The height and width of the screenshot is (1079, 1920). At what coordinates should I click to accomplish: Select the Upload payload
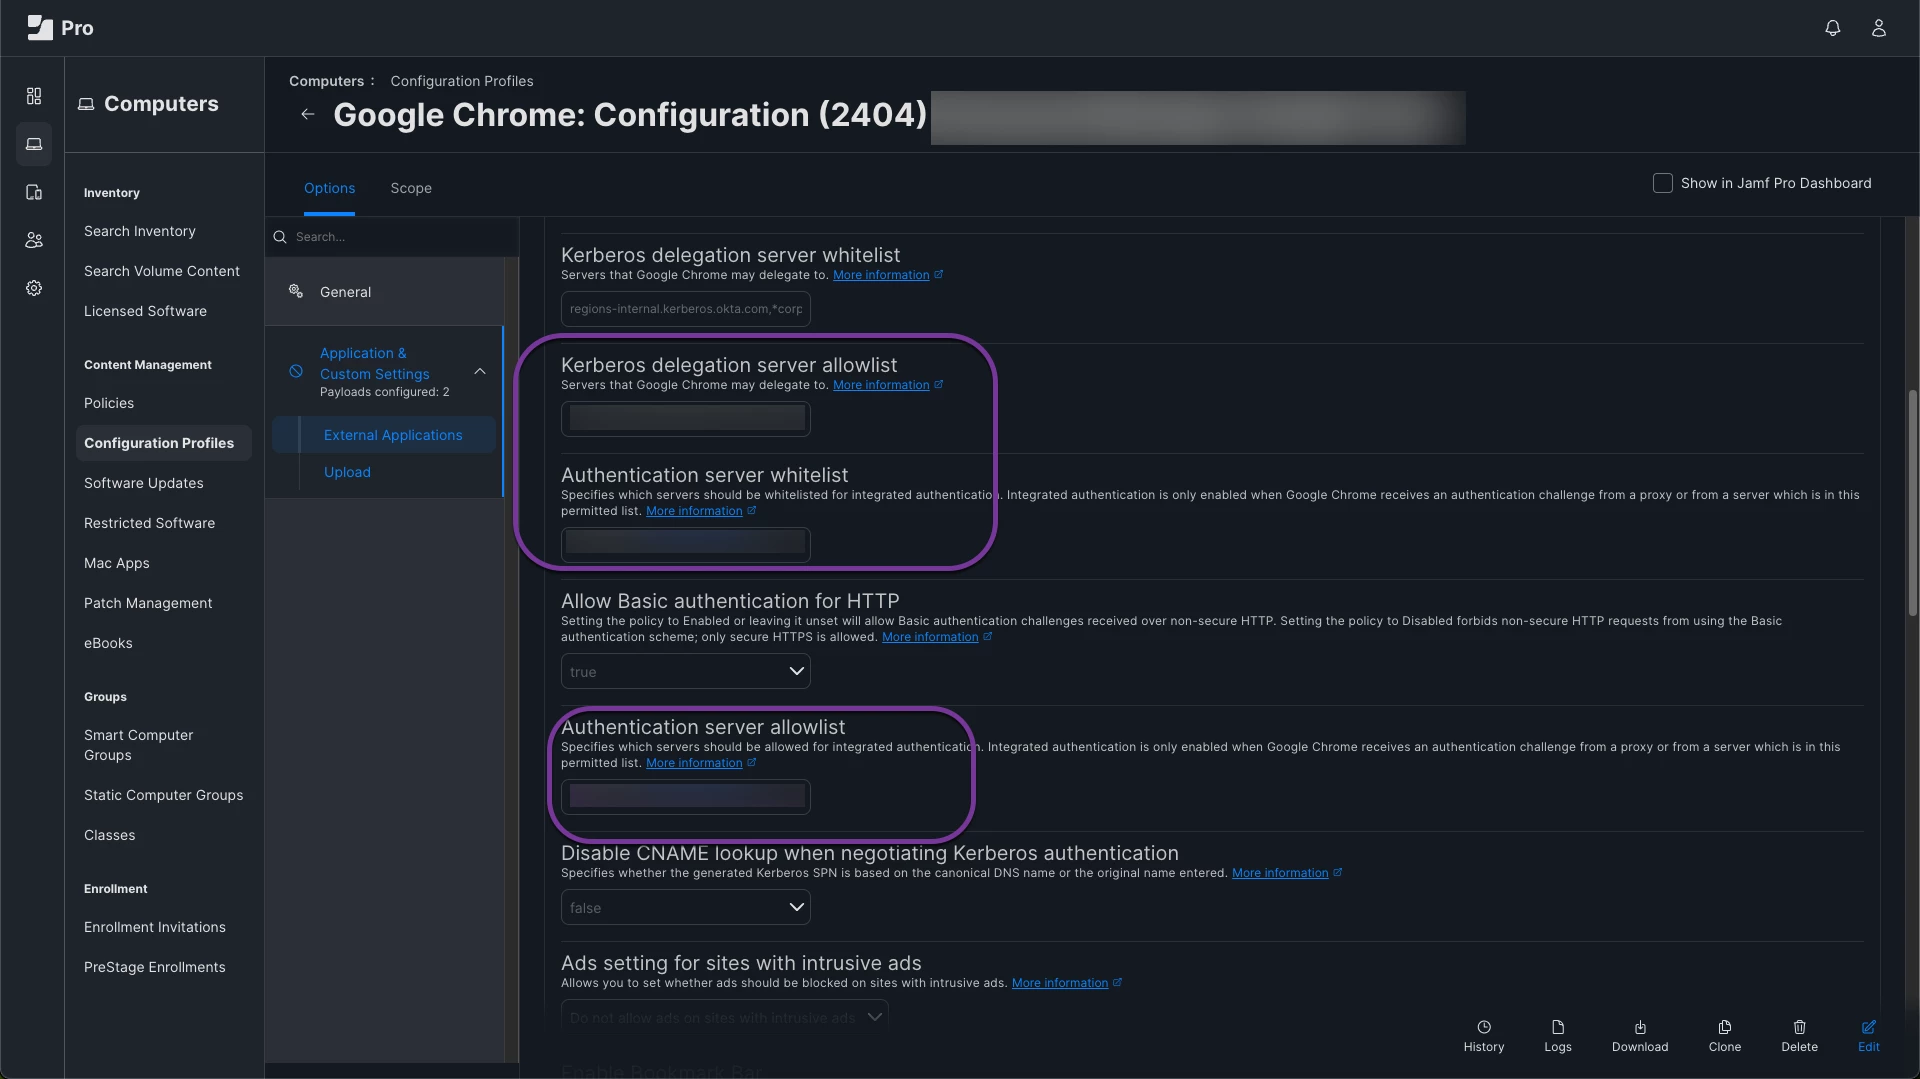(347, 472)
